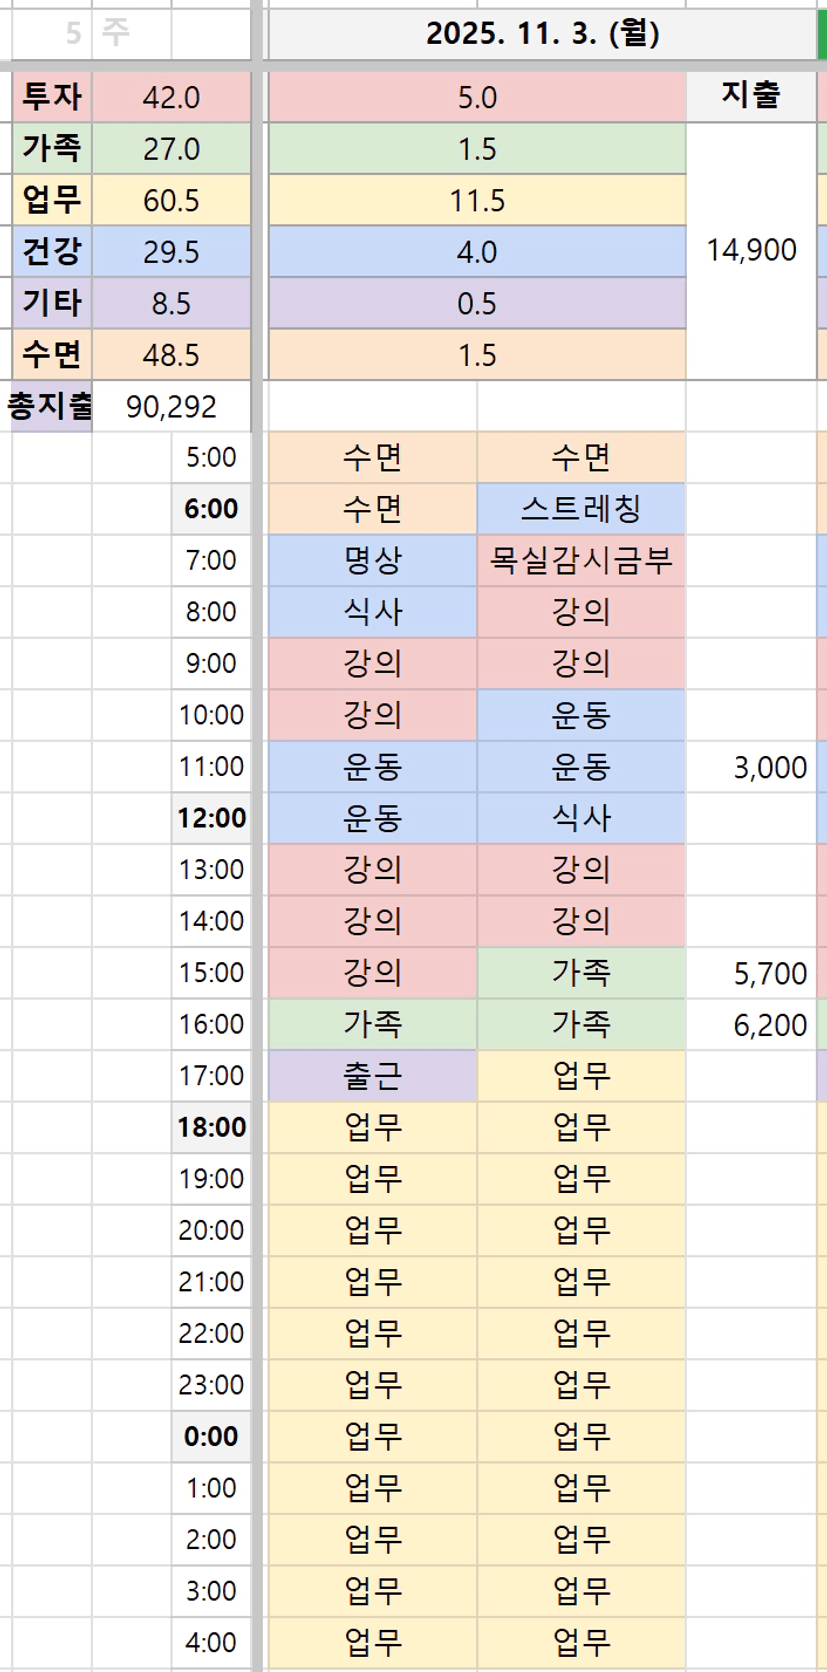This screenshot has width=827, height=1672.
Task: Click the 건강 category label
Action: (x=52, y=251)
